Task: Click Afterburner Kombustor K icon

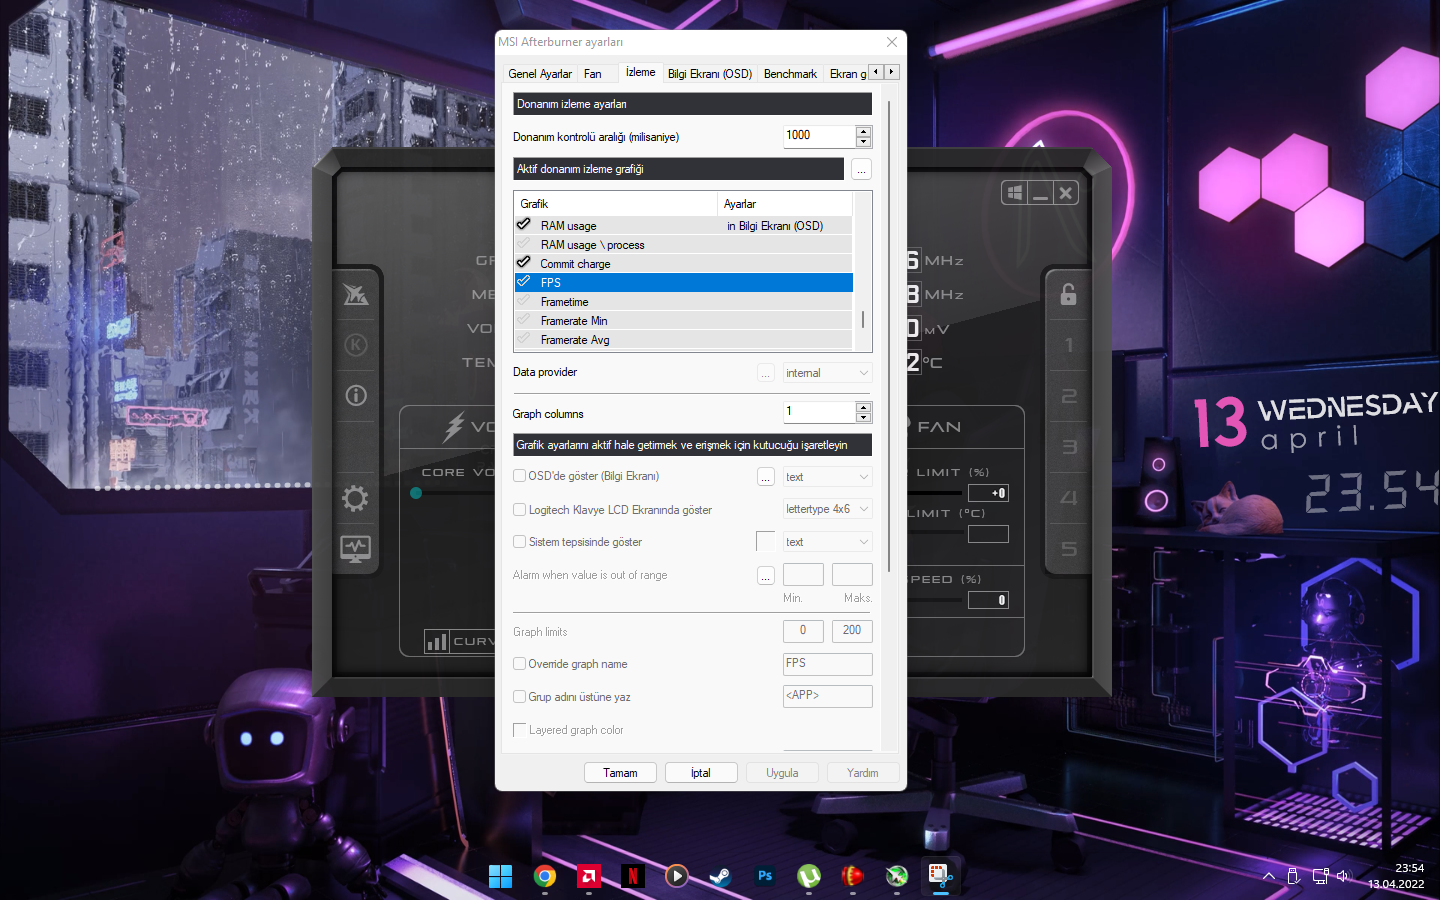Action: [x=356, y=345]
